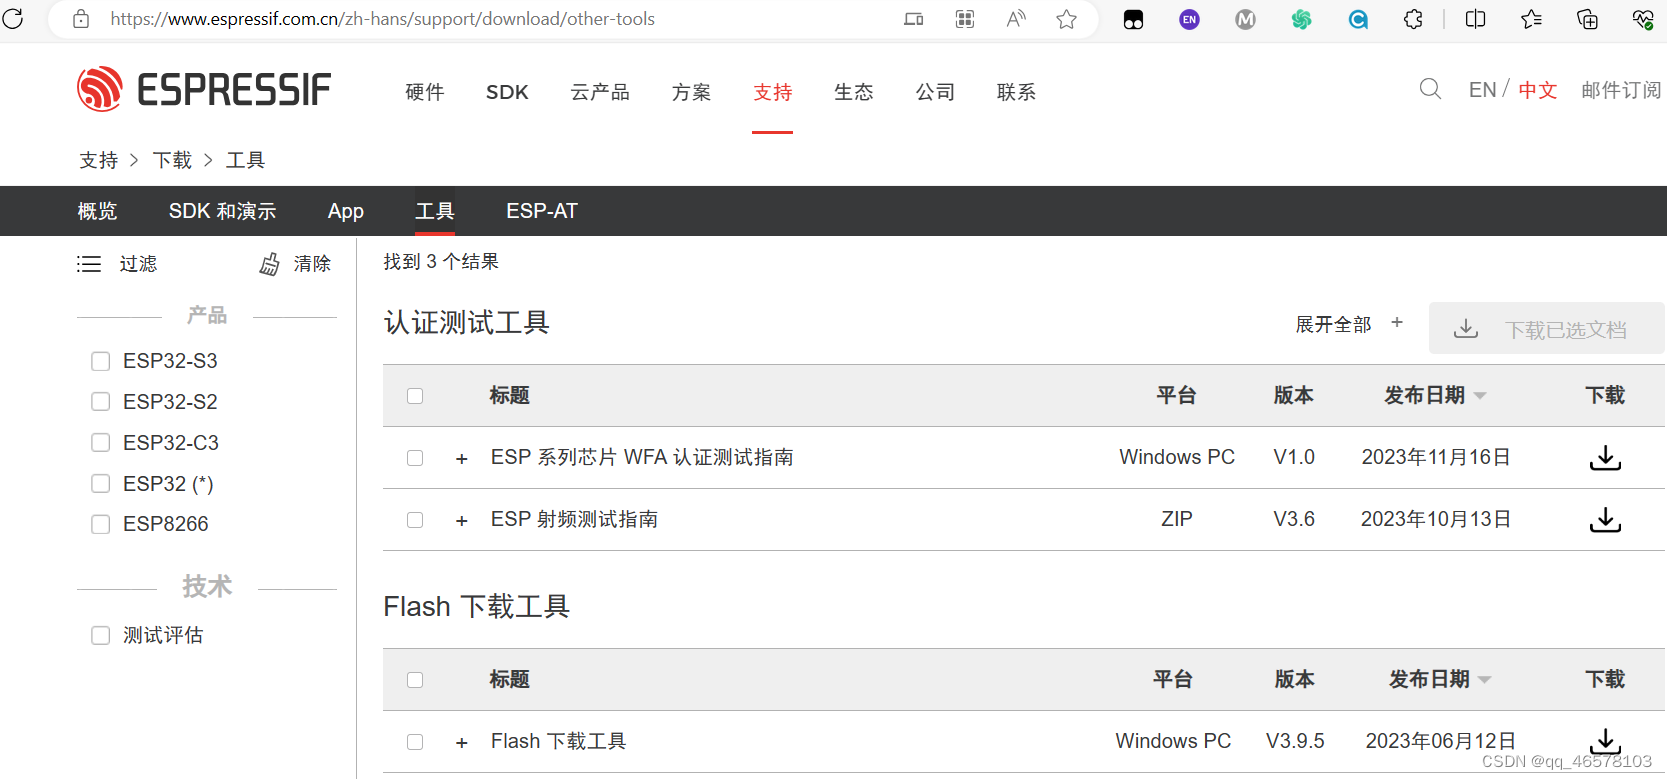
Task: Expand the ESP 系列芯片 WFA 认证测试指南 row
Action: pos(461,459)
